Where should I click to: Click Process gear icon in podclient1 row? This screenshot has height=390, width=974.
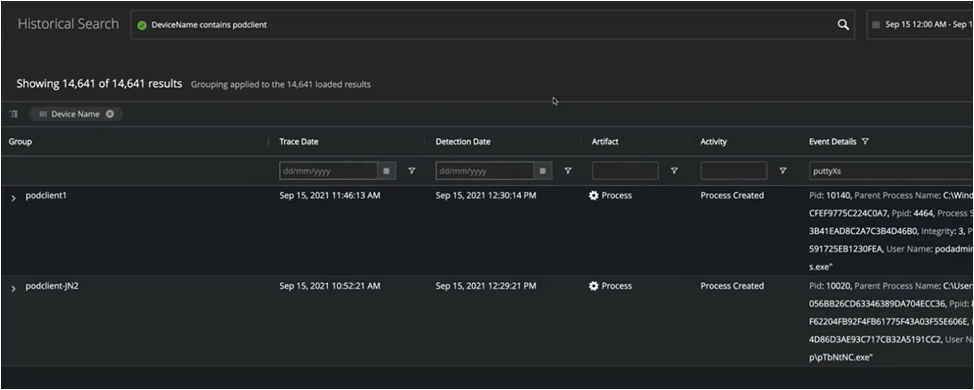[593, 196]
